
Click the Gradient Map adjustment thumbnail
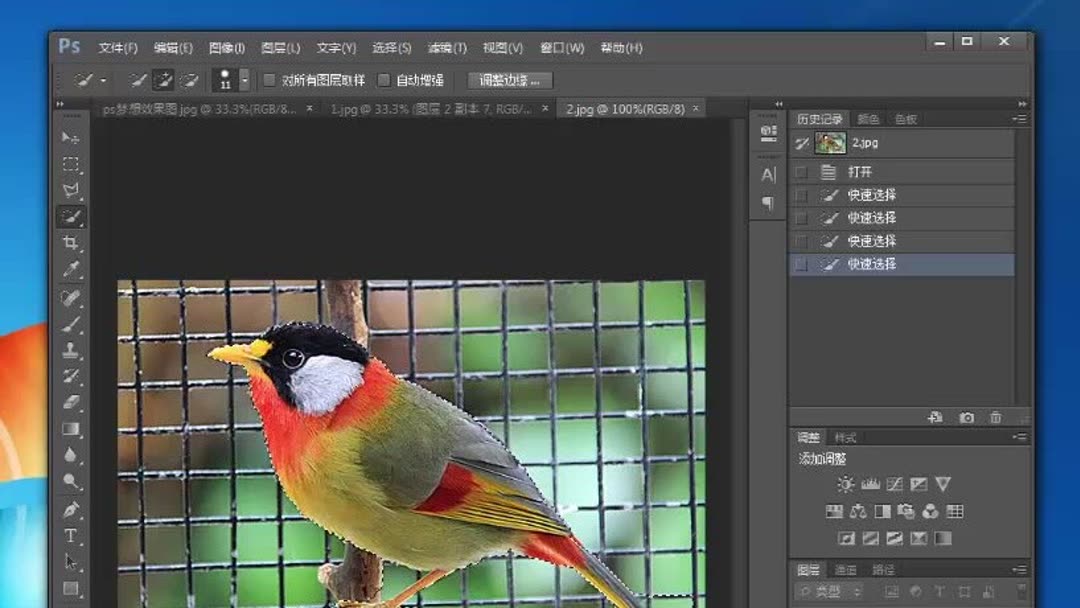[942, 538]
